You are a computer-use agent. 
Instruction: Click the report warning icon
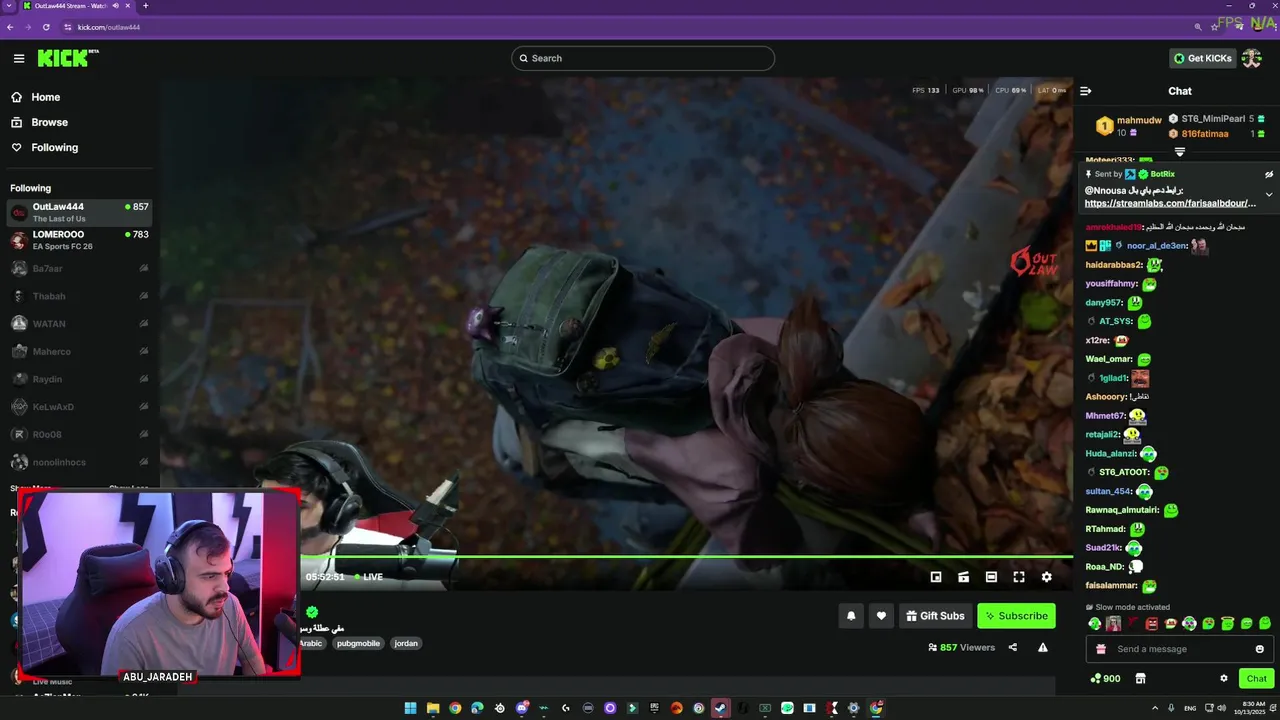tap(1043, 648)
